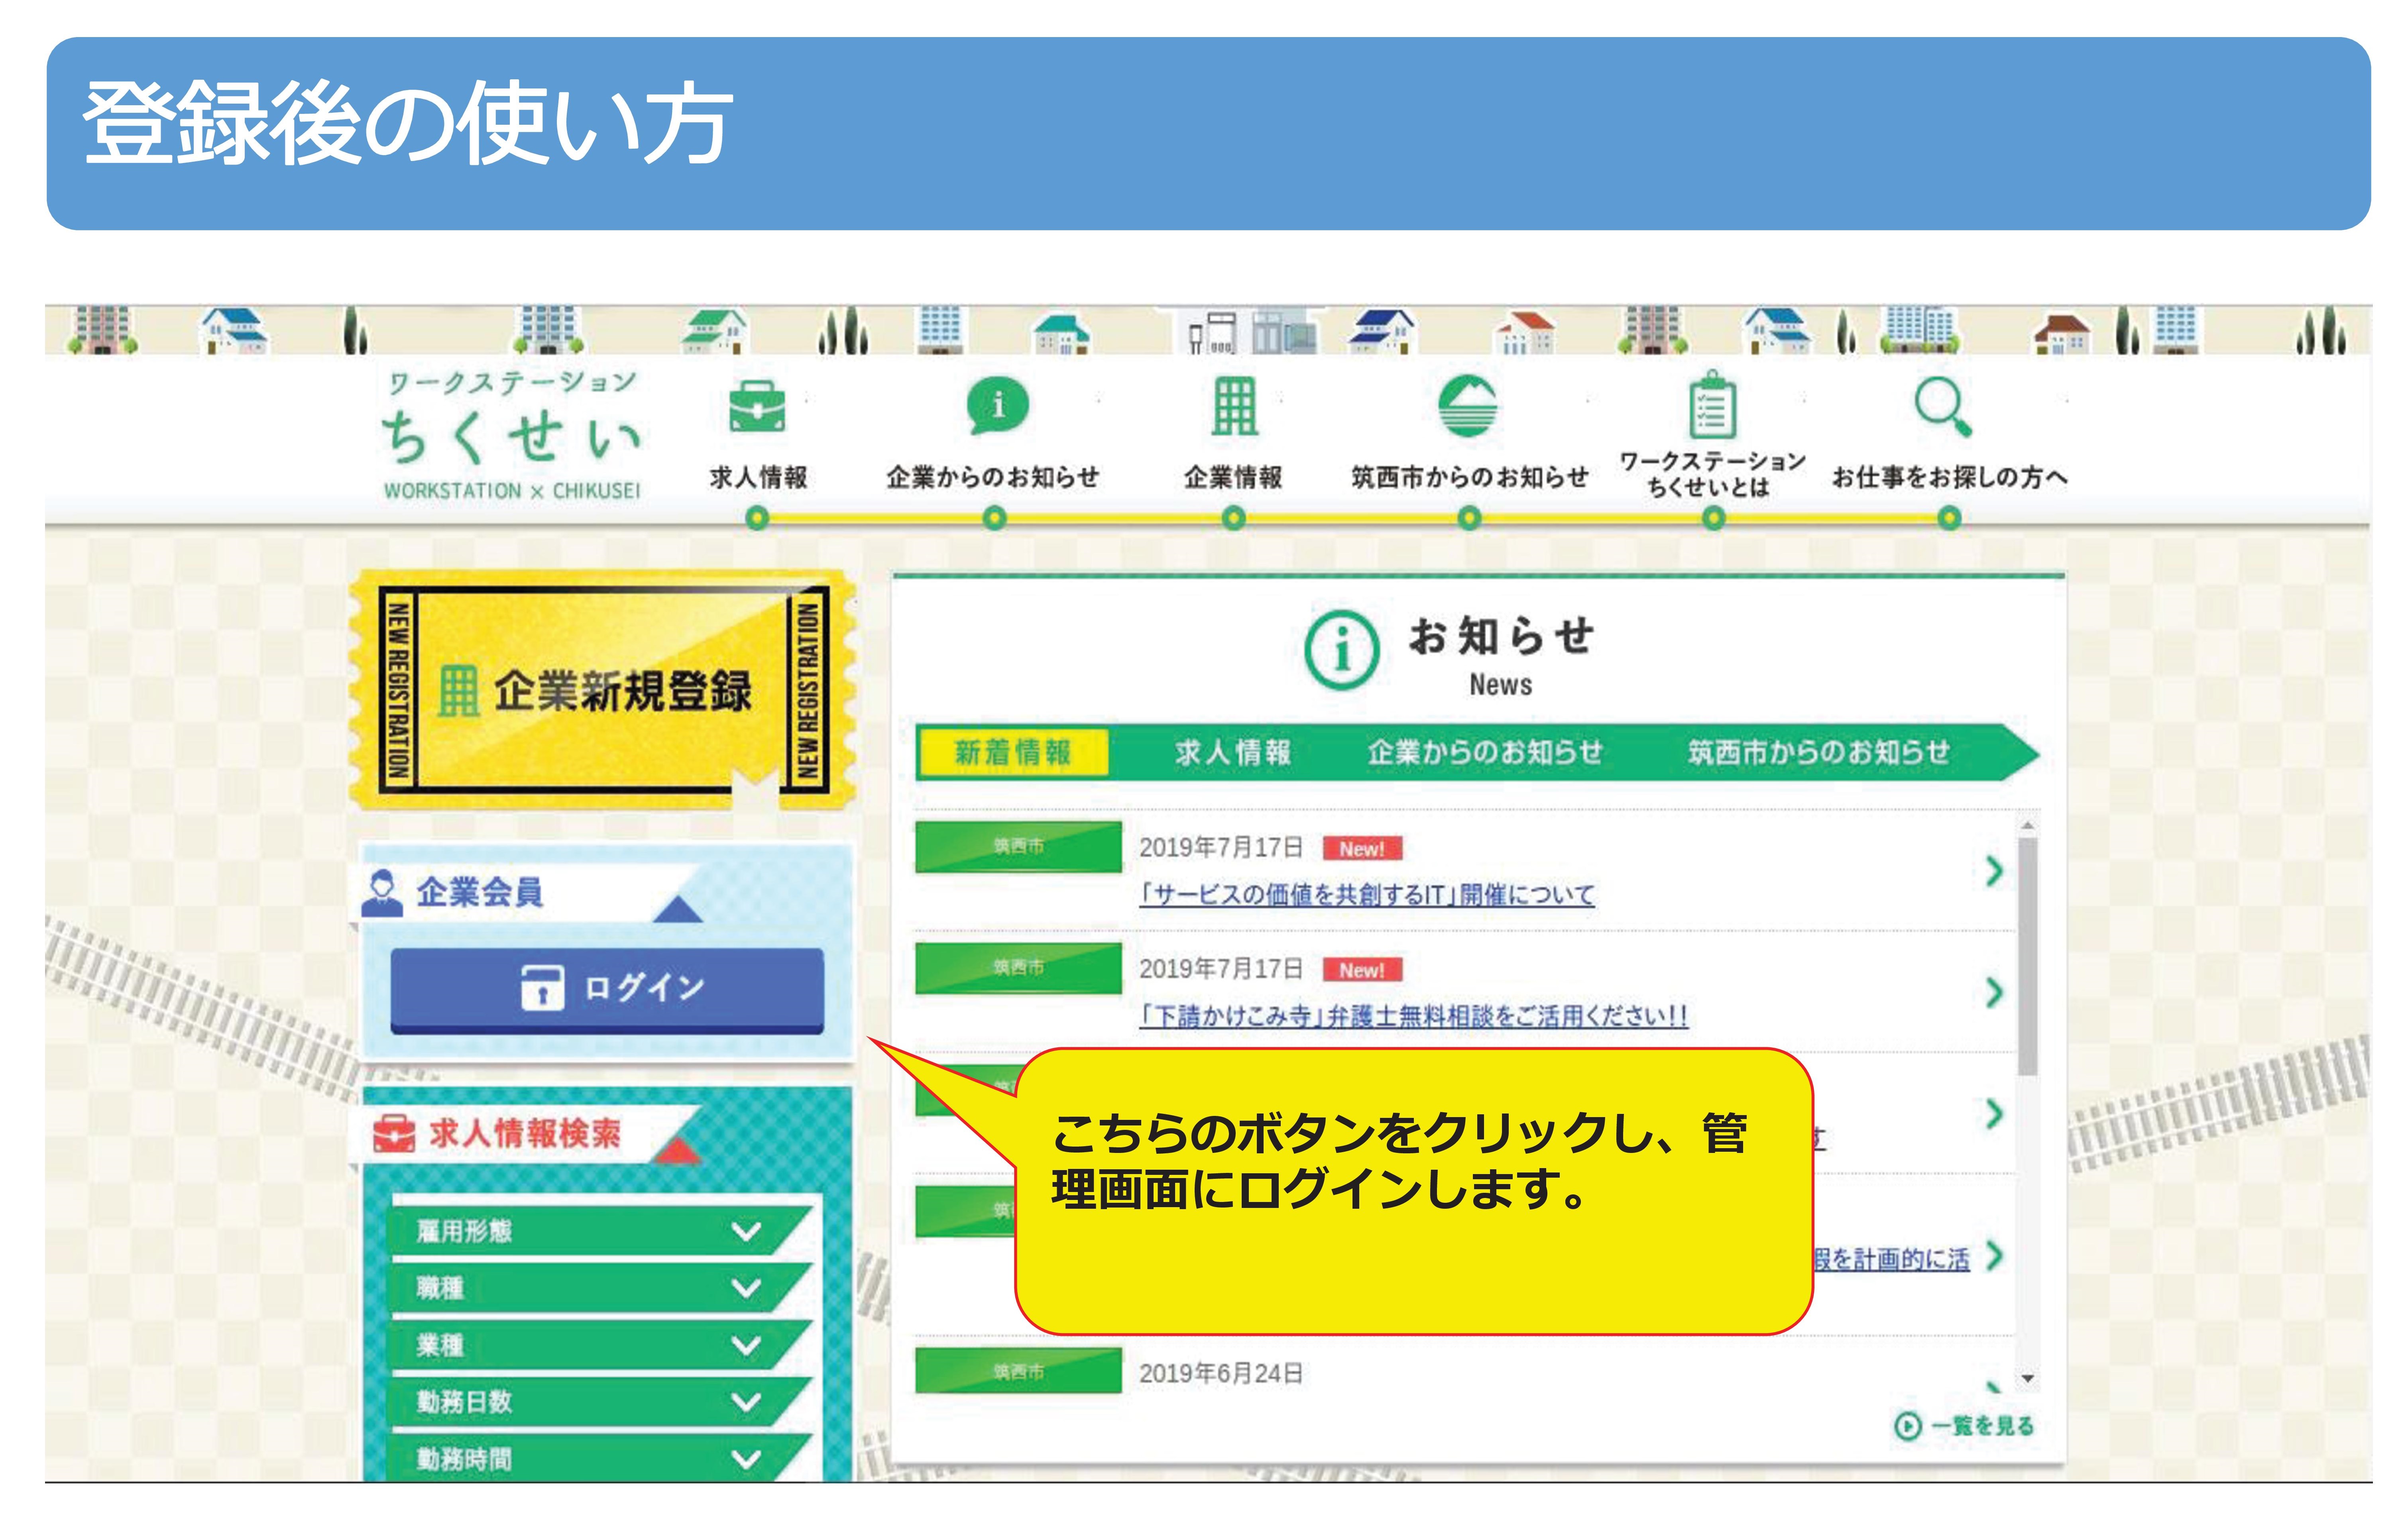Screen dimensions: 2408x1518
Task: Expand the 勤務時間 dropdown
Action: click(600, 1458)
